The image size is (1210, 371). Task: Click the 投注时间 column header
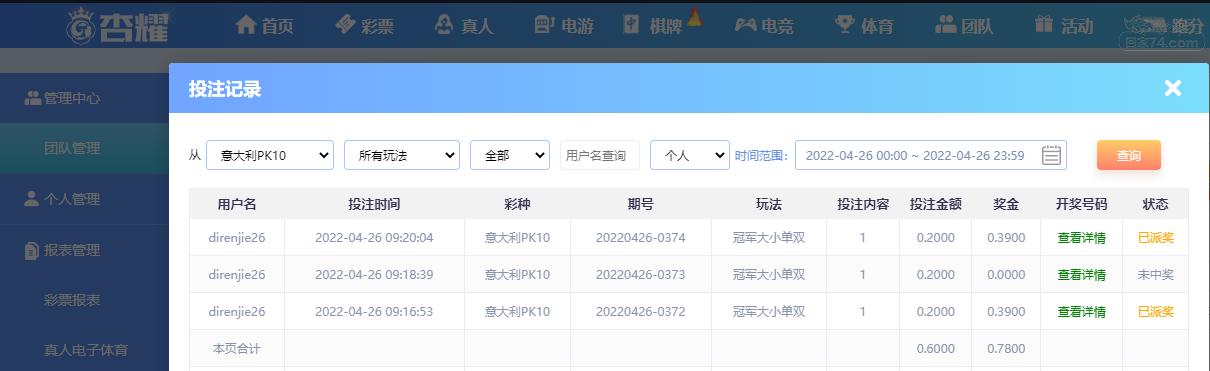[x=374, y=204]
